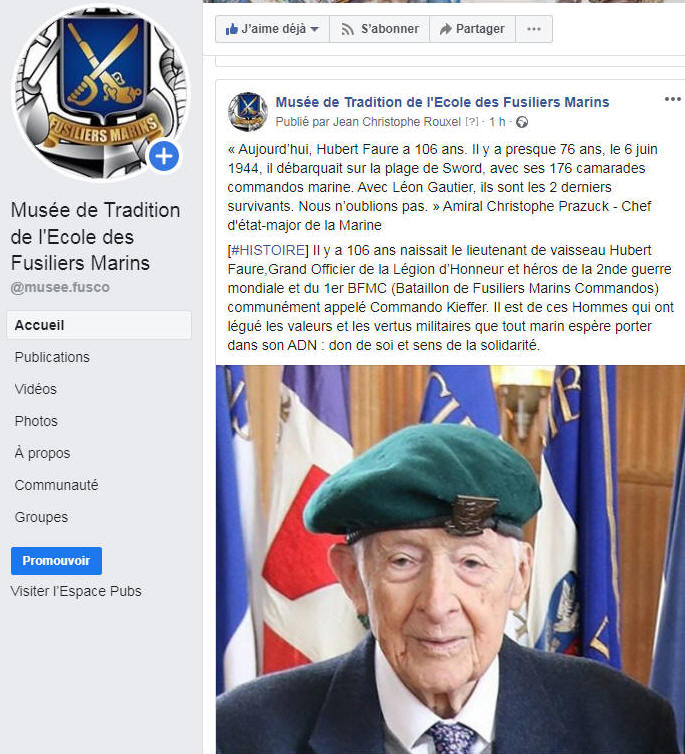Screen dimensions: 685x754
Task: Open the post options three-dots menu
Action: (x=673, y=99)
